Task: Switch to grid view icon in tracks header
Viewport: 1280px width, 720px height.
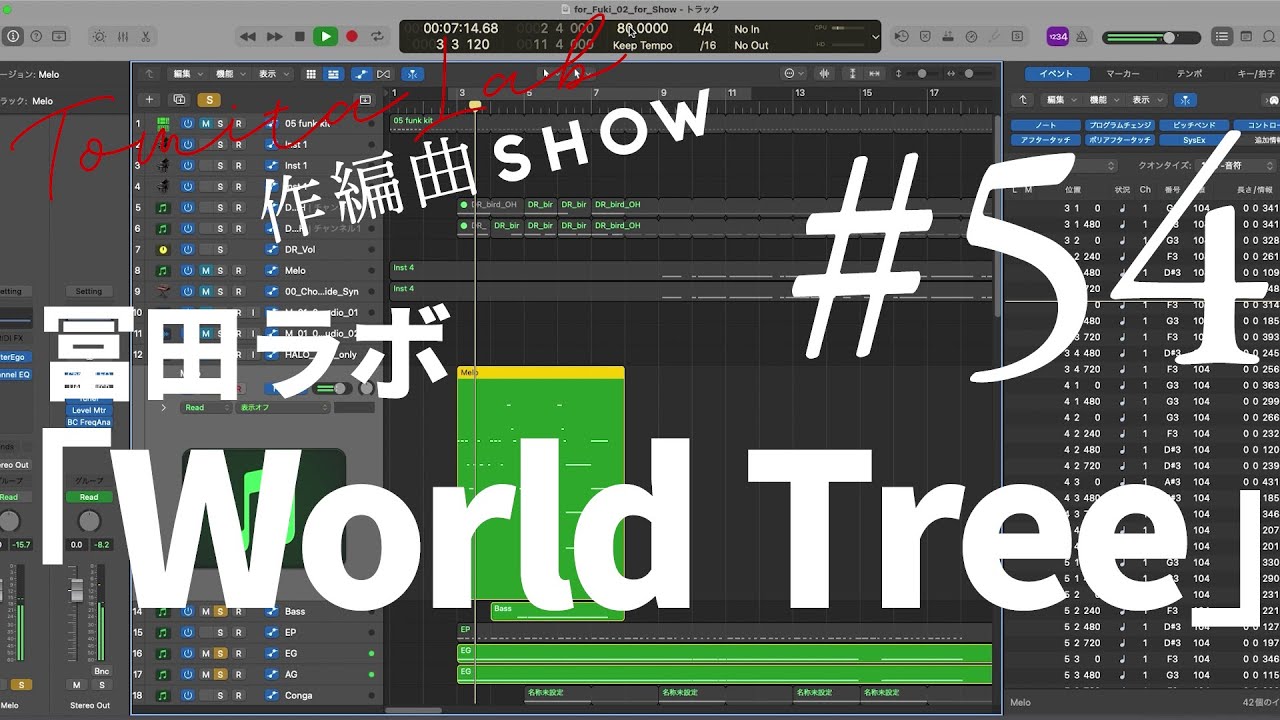Action: (311, 73)
